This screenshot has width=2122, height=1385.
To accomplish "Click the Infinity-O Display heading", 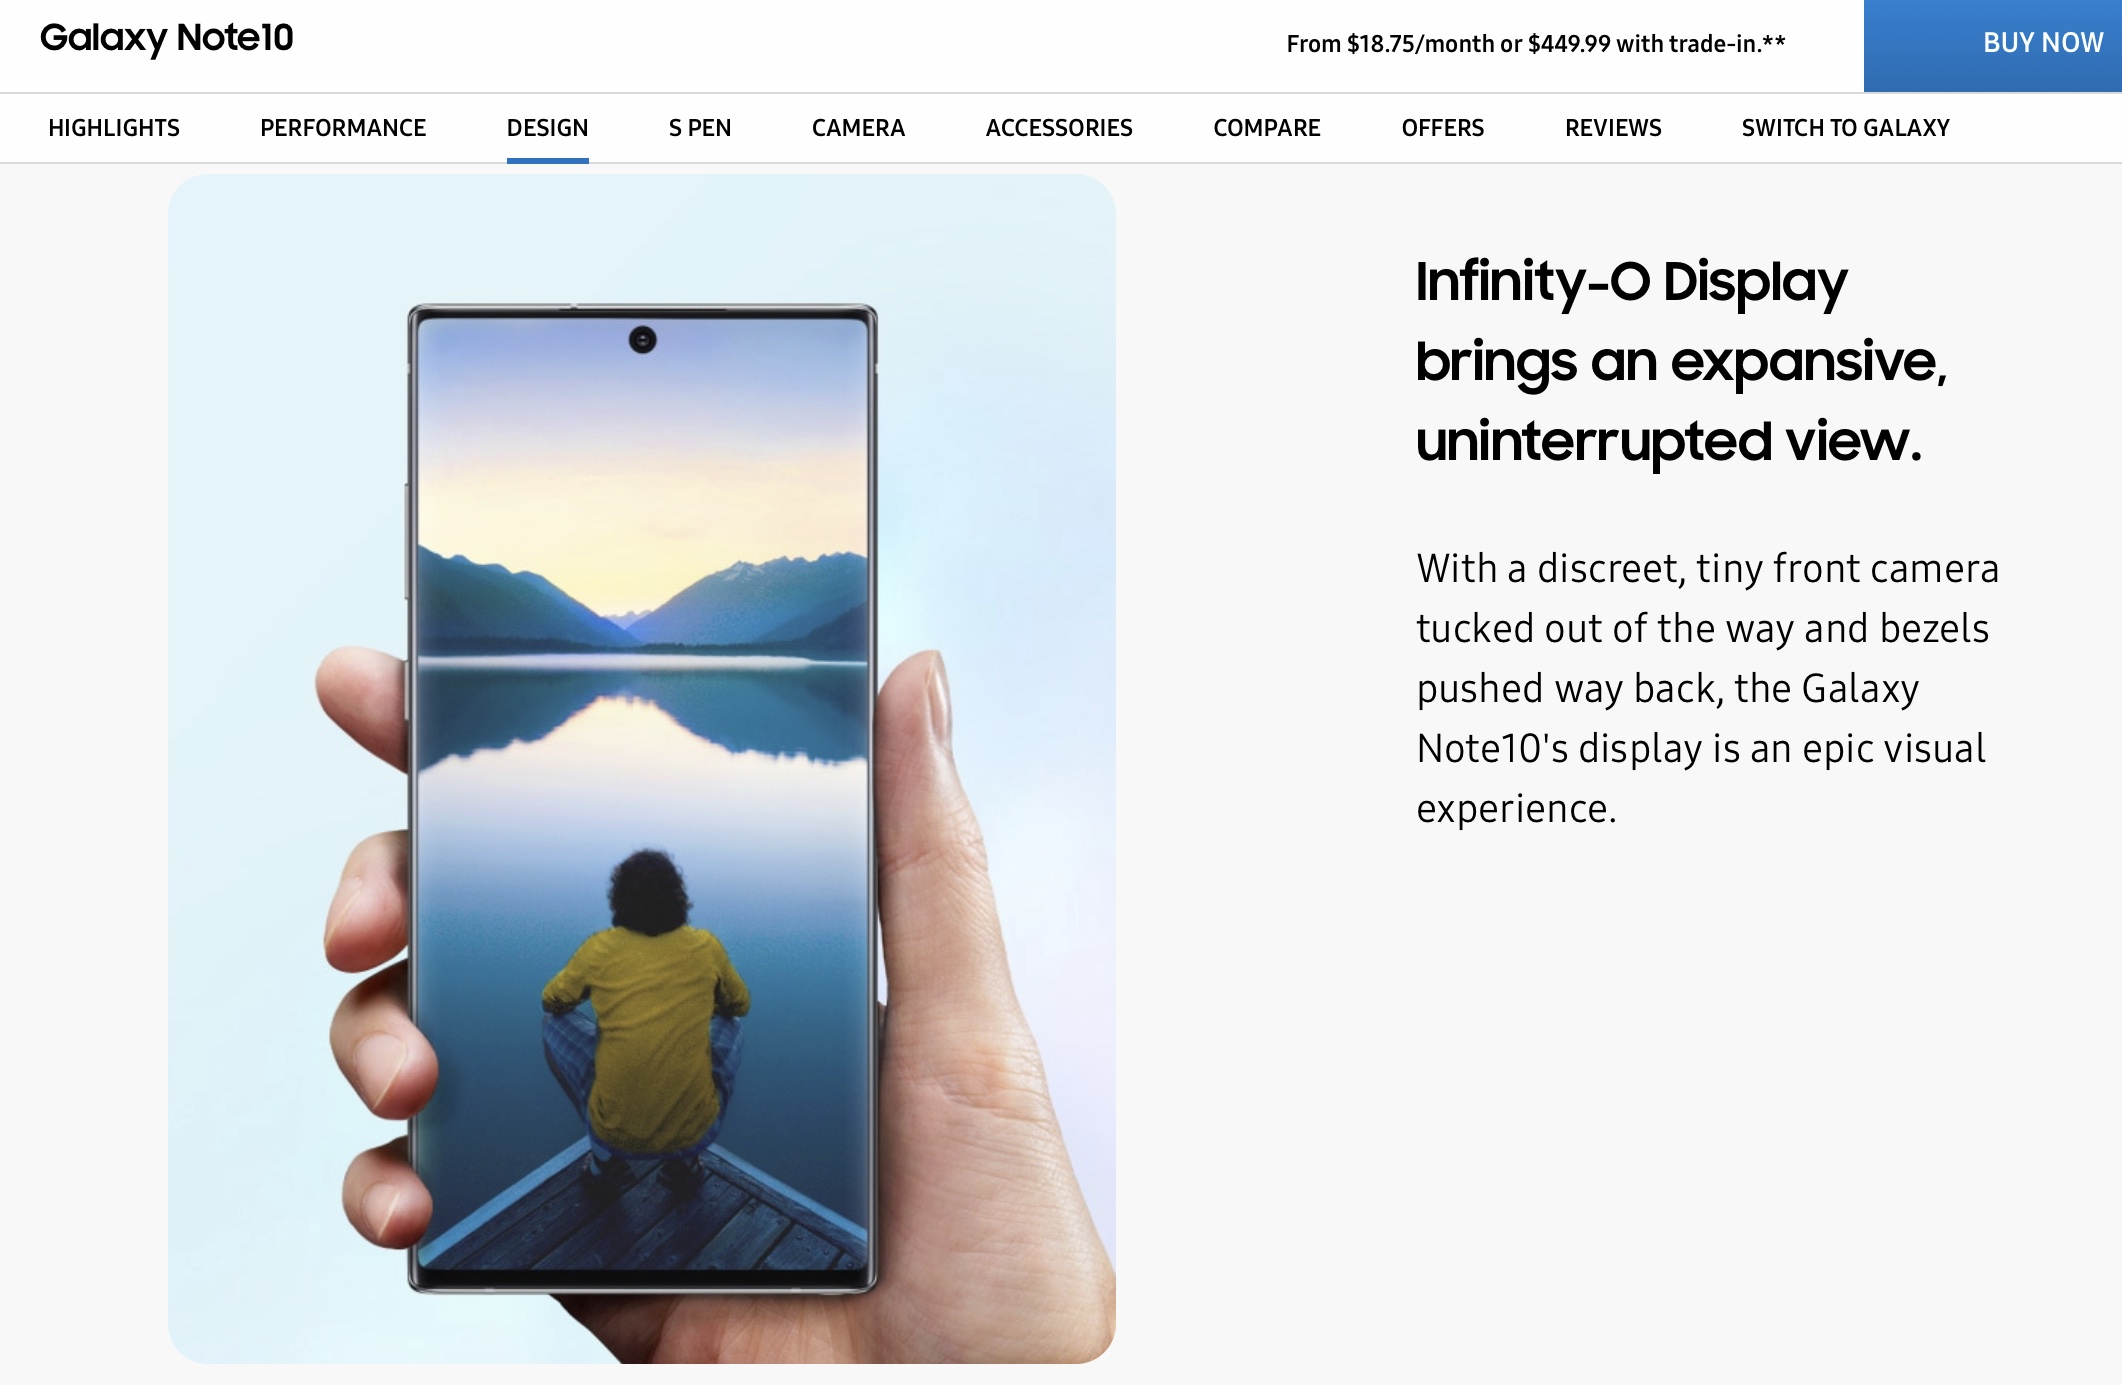I will (1682, 361).
